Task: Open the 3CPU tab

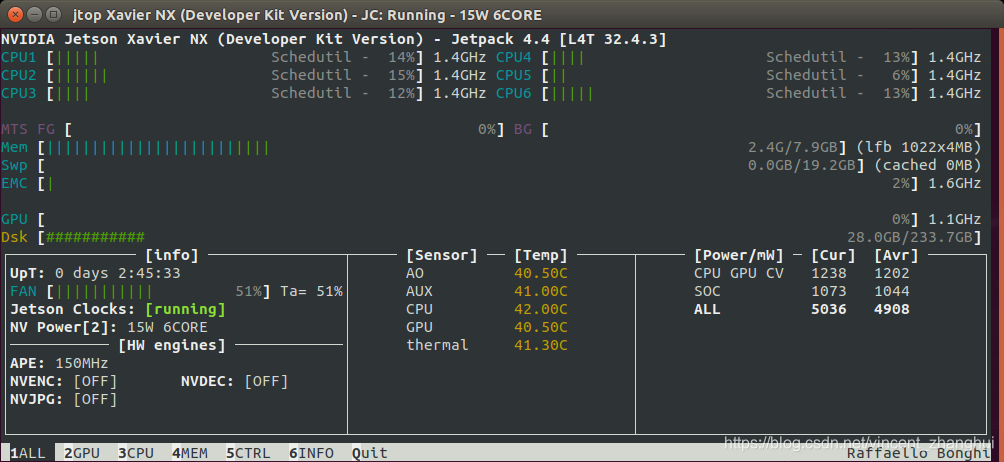Action: 136,453
